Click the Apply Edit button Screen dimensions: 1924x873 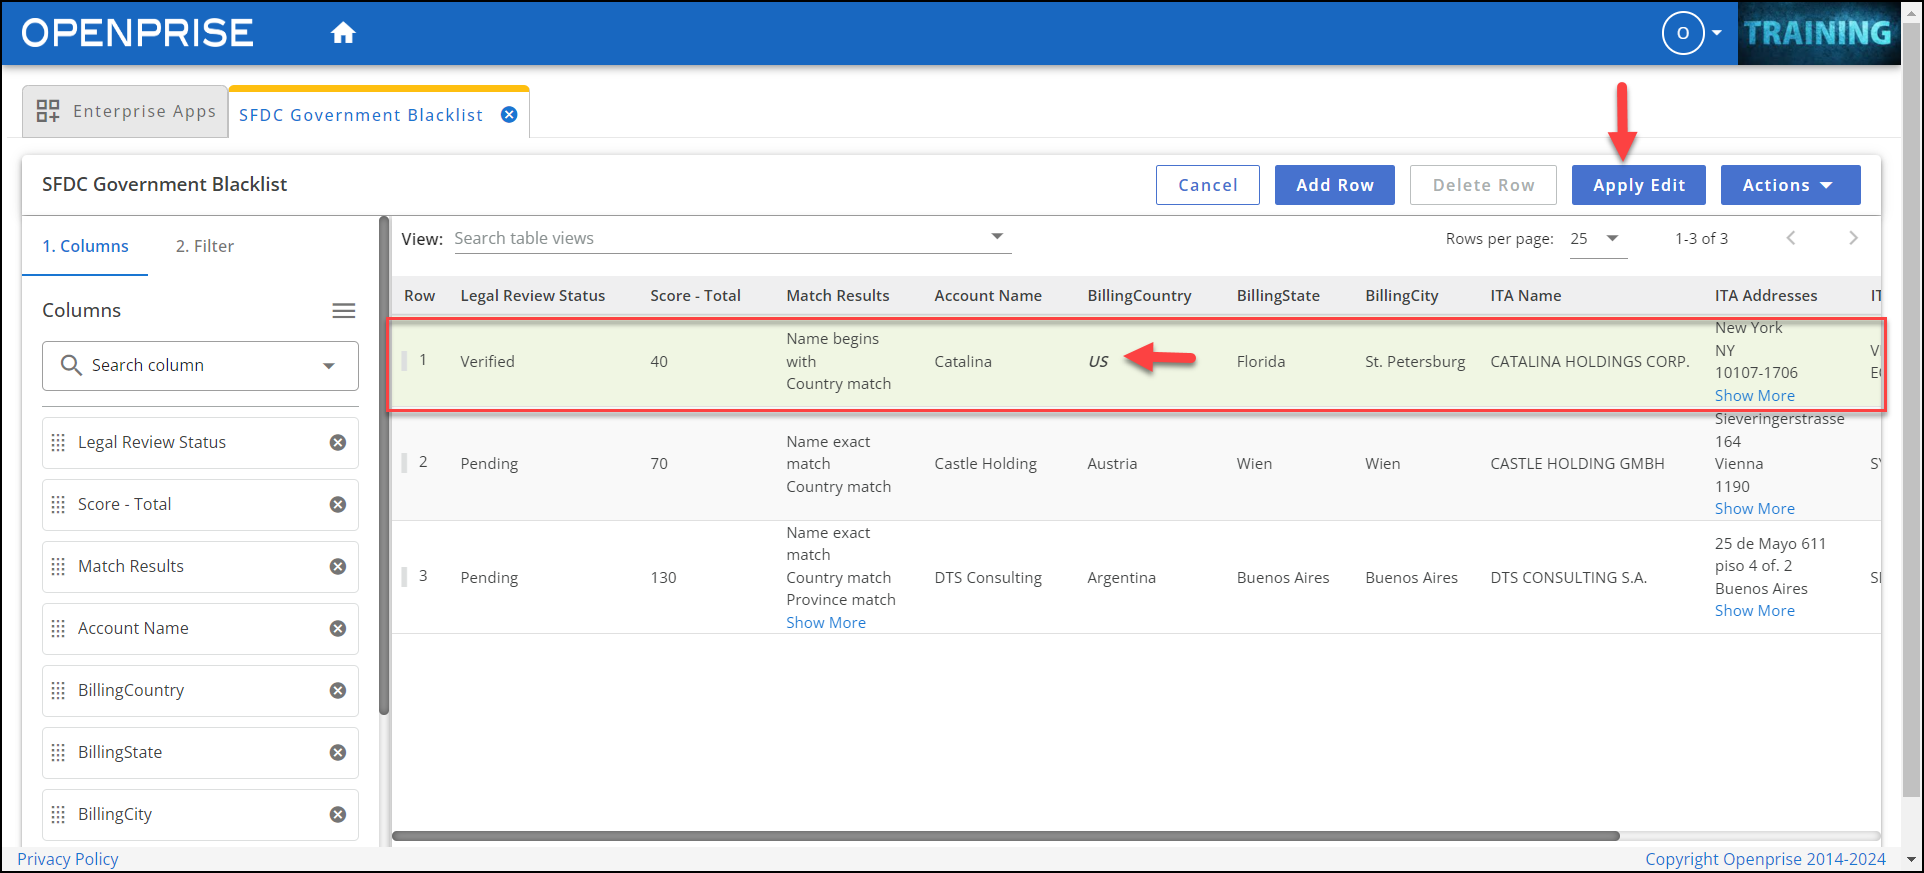coord(1638,185)
